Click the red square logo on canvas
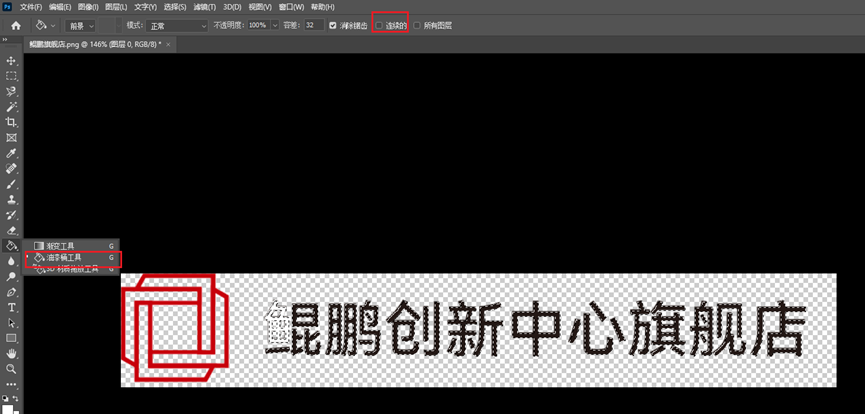865x414 pixels. 174,327
